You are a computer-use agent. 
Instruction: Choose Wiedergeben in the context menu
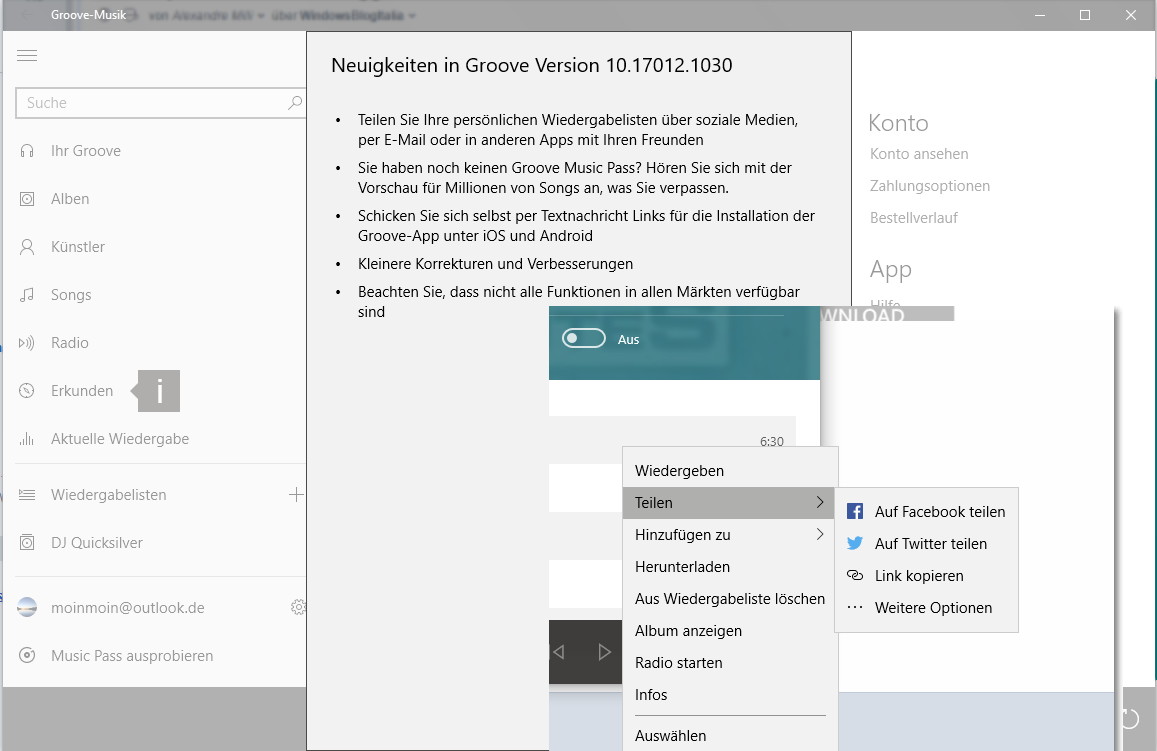pyautogui.click(x=731, y=471)
